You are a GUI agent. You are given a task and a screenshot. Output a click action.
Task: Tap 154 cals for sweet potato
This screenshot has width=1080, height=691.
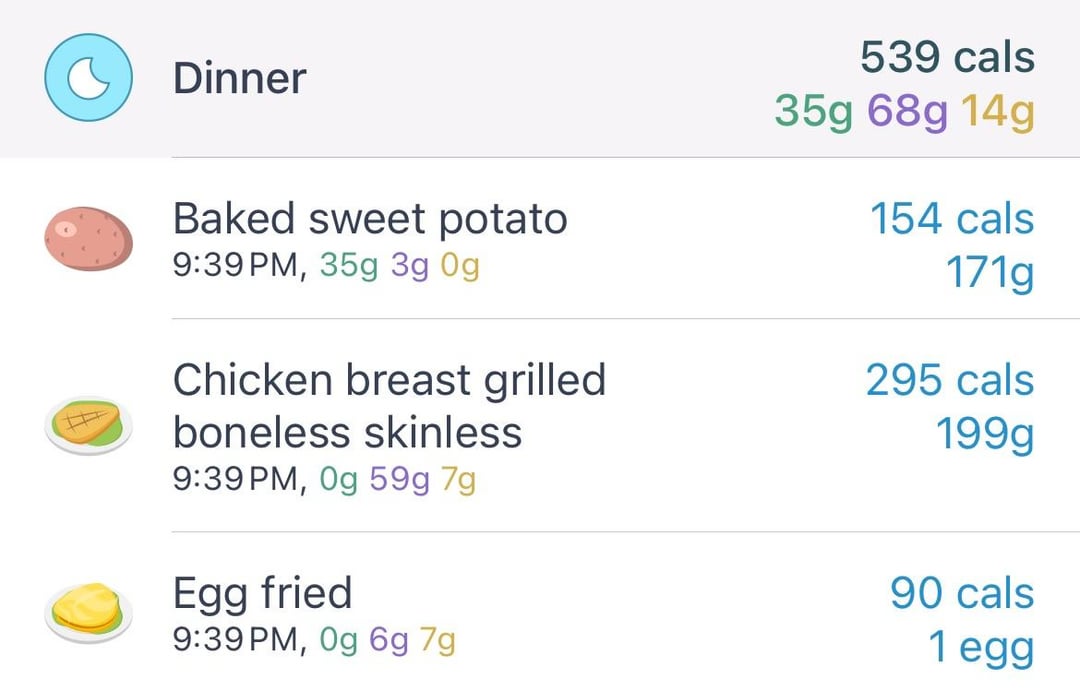coord(952,219)
